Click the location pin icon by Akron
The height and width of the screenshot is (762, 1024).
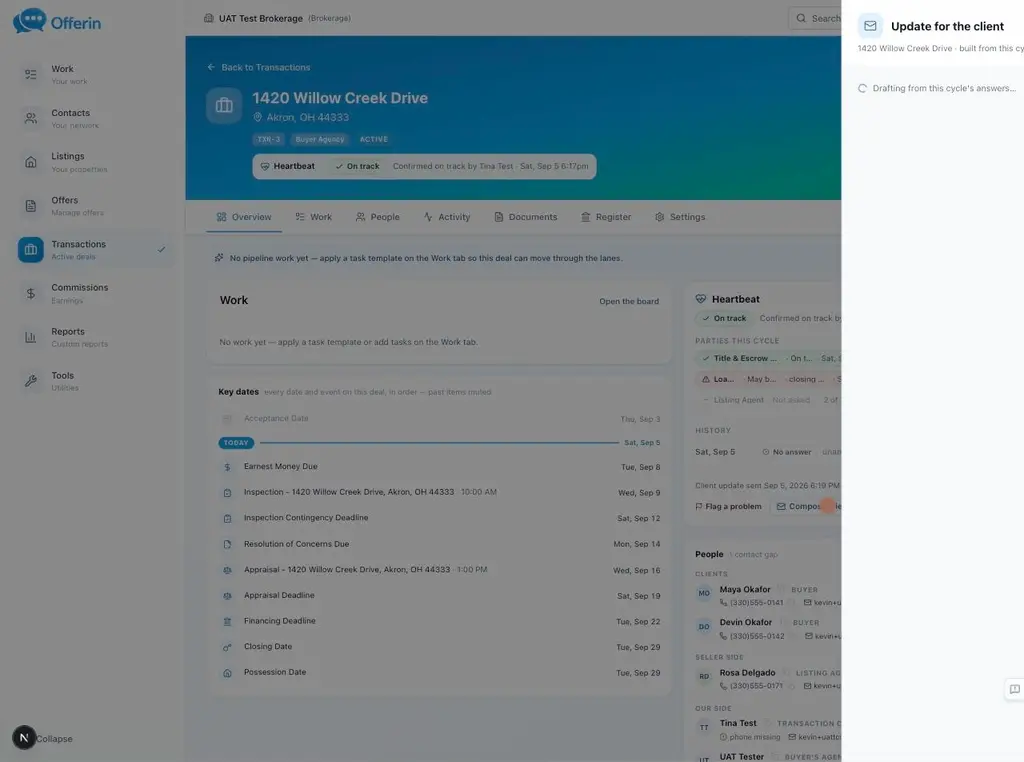[257, 117]
